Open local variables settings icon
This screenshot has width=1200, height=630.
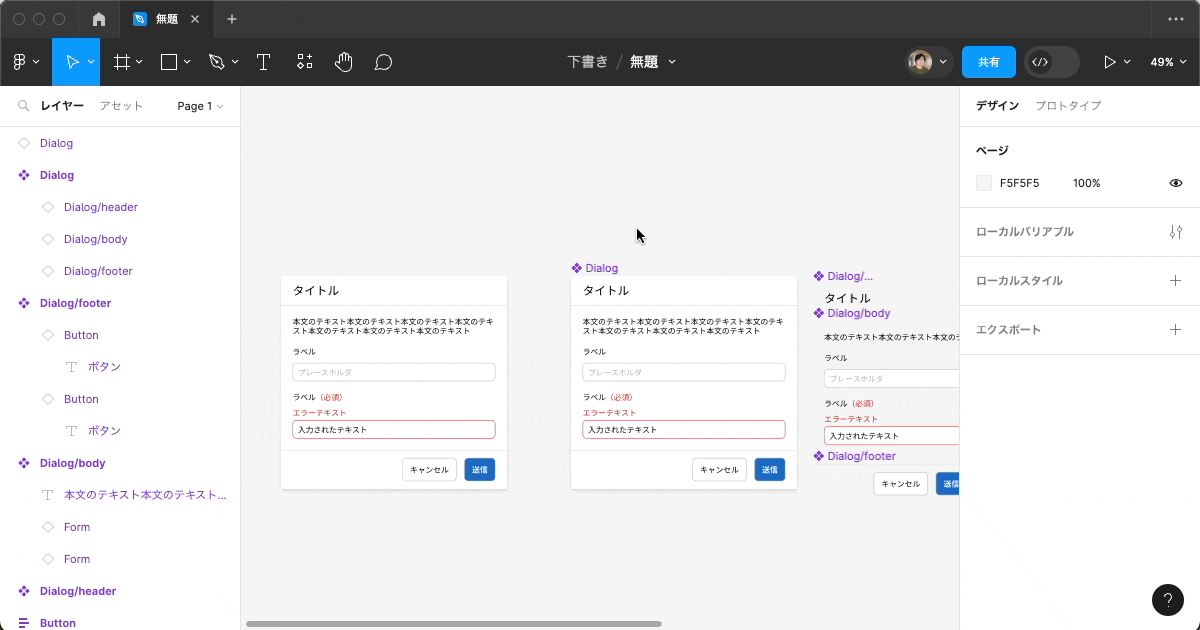click(1175, 232)
